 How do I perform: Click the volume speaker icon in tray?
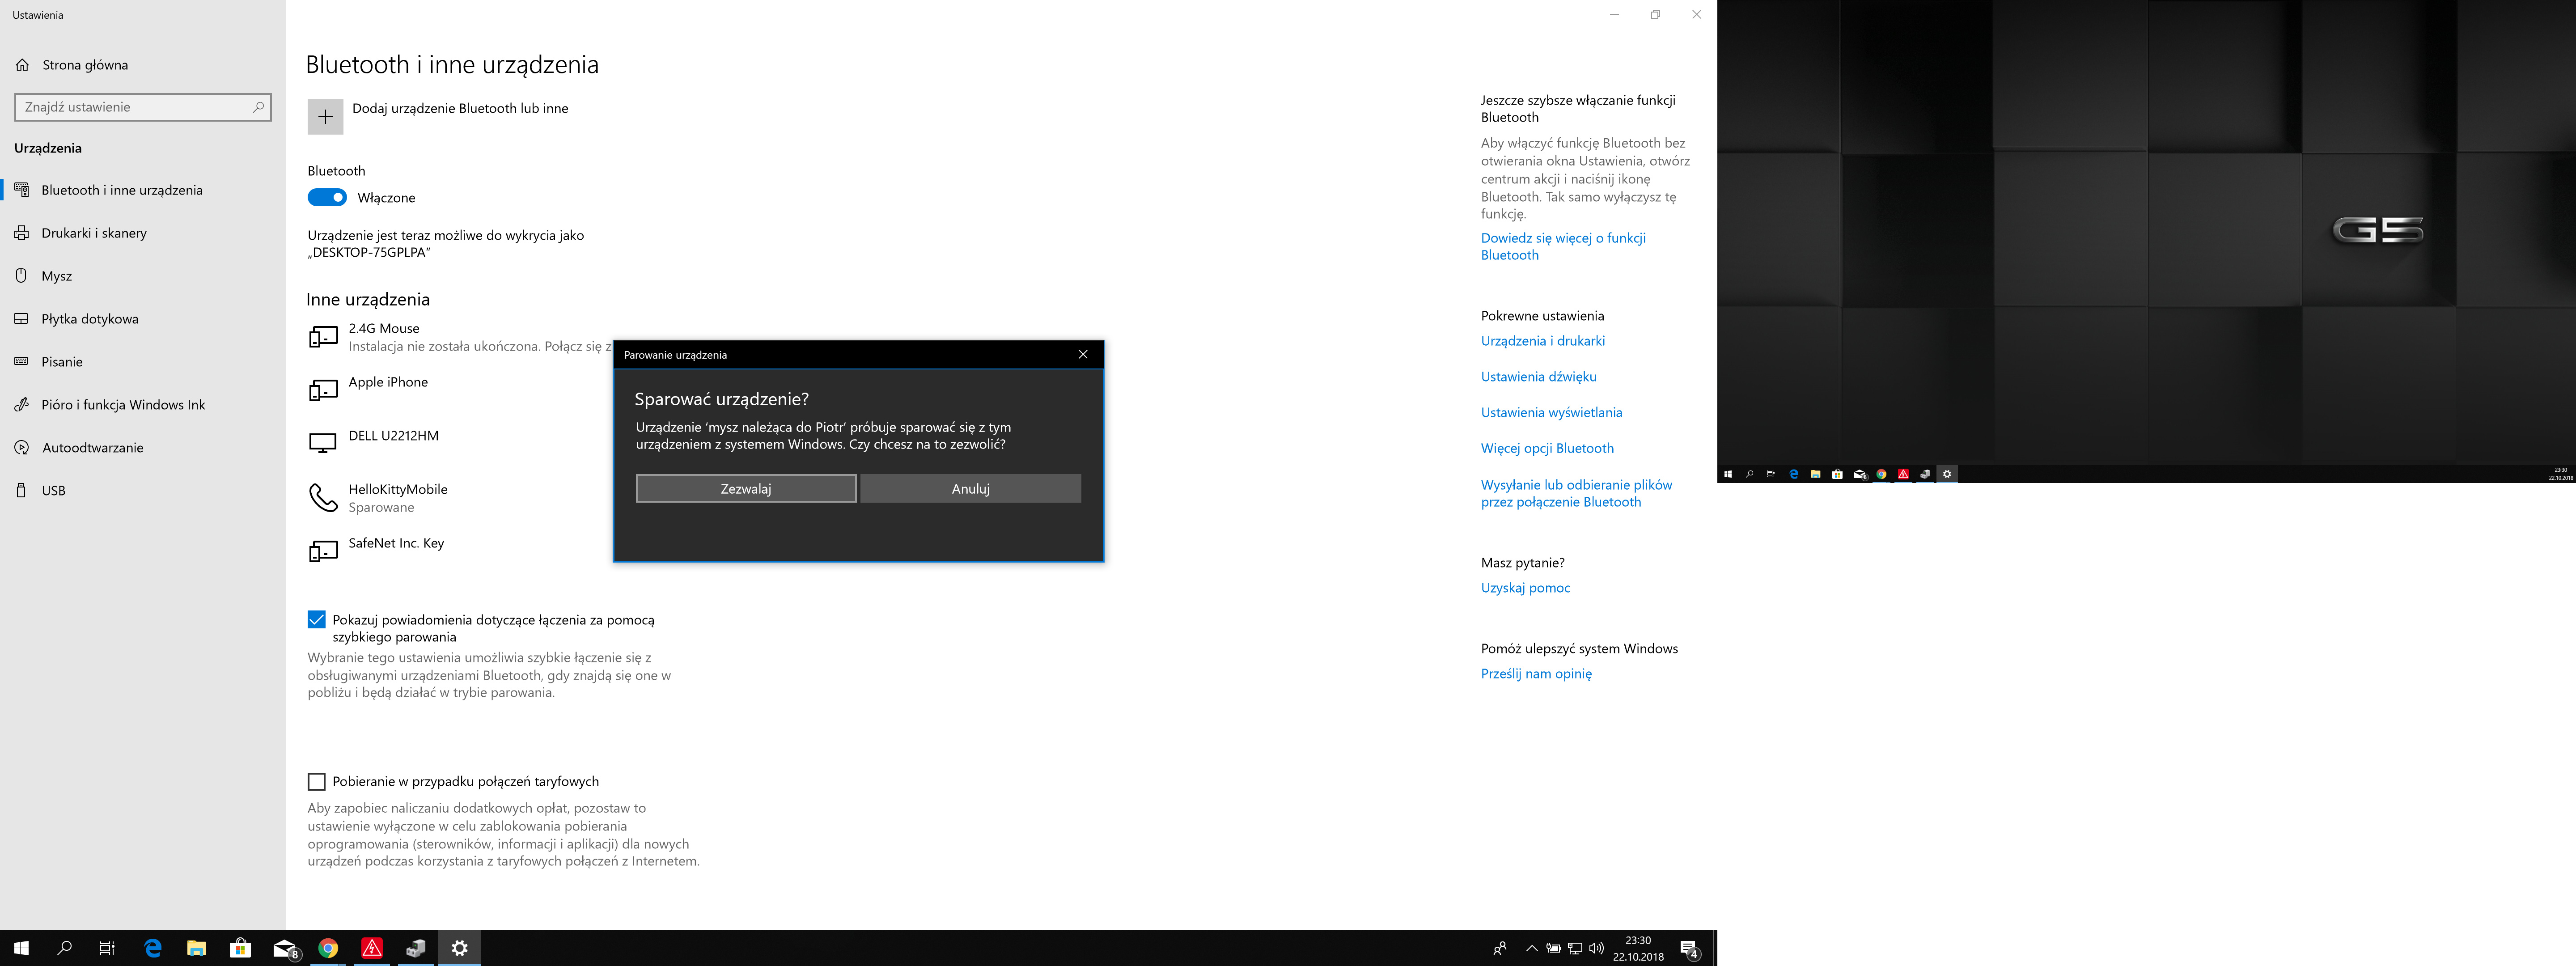[1596, 948]
